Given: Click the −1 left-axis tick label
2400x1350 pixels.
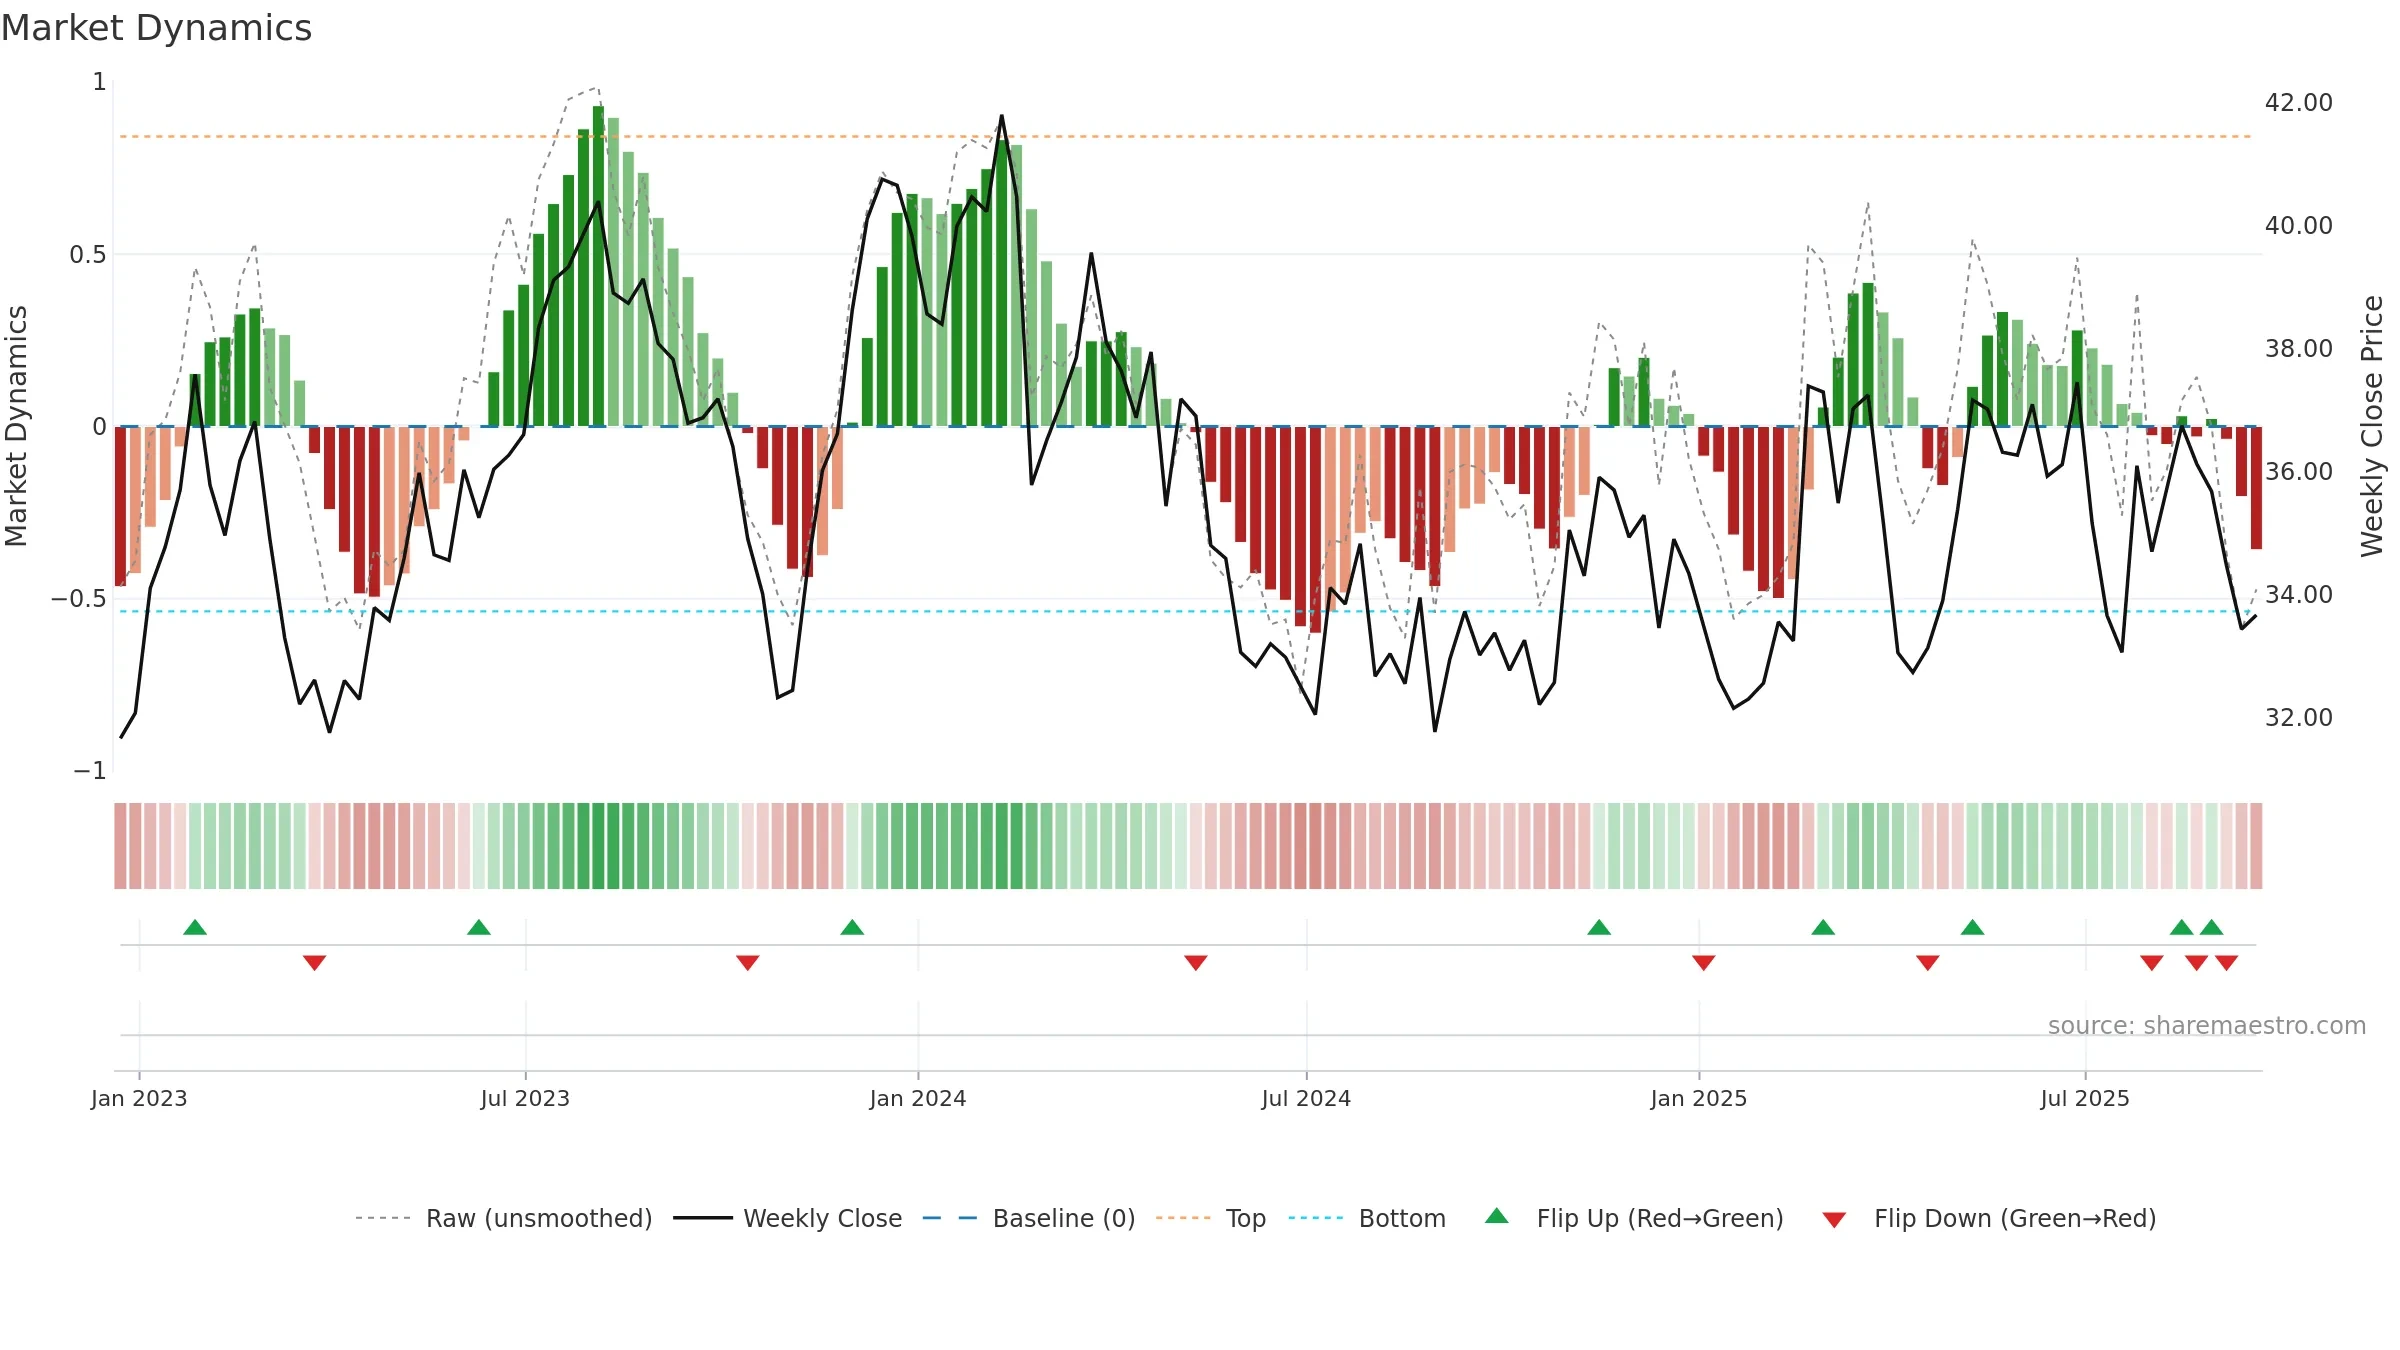Looking at the screenshot, I should (x=90, y=771).
